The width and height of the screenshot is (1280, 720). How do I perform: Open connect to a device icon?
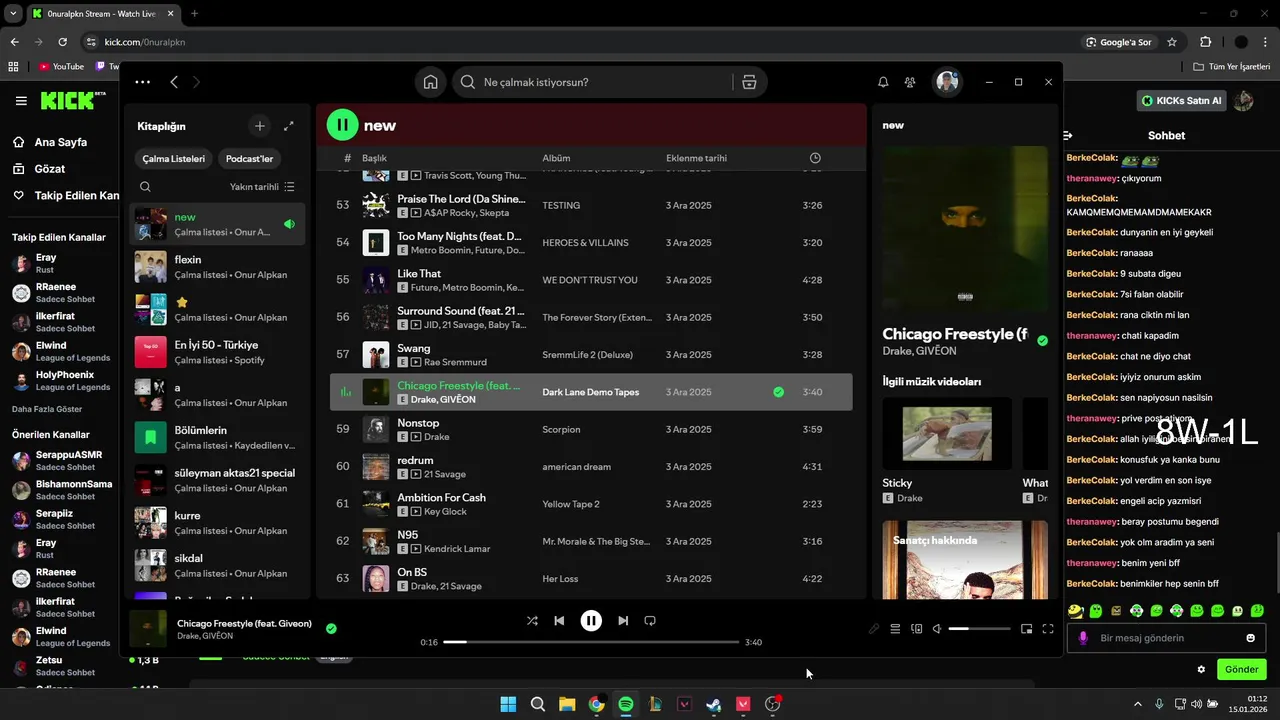(916, 629)
